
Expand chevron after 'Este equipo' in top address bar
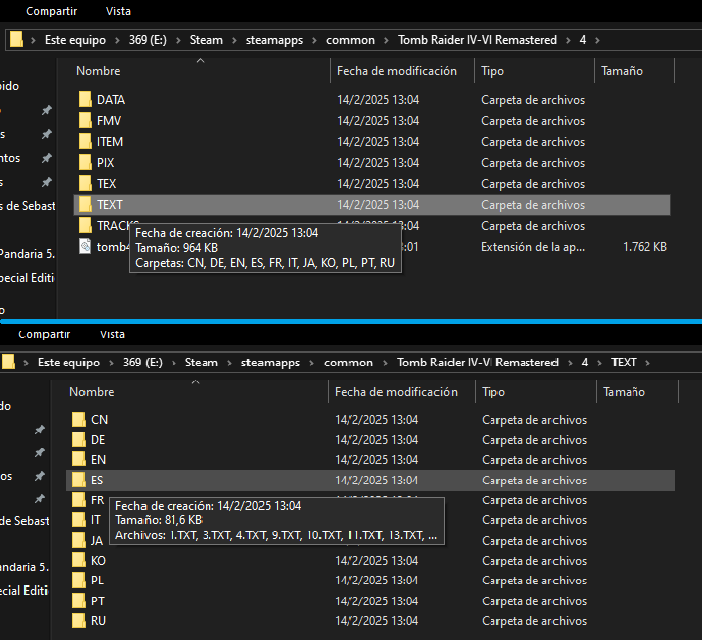(x=117, y=40)
